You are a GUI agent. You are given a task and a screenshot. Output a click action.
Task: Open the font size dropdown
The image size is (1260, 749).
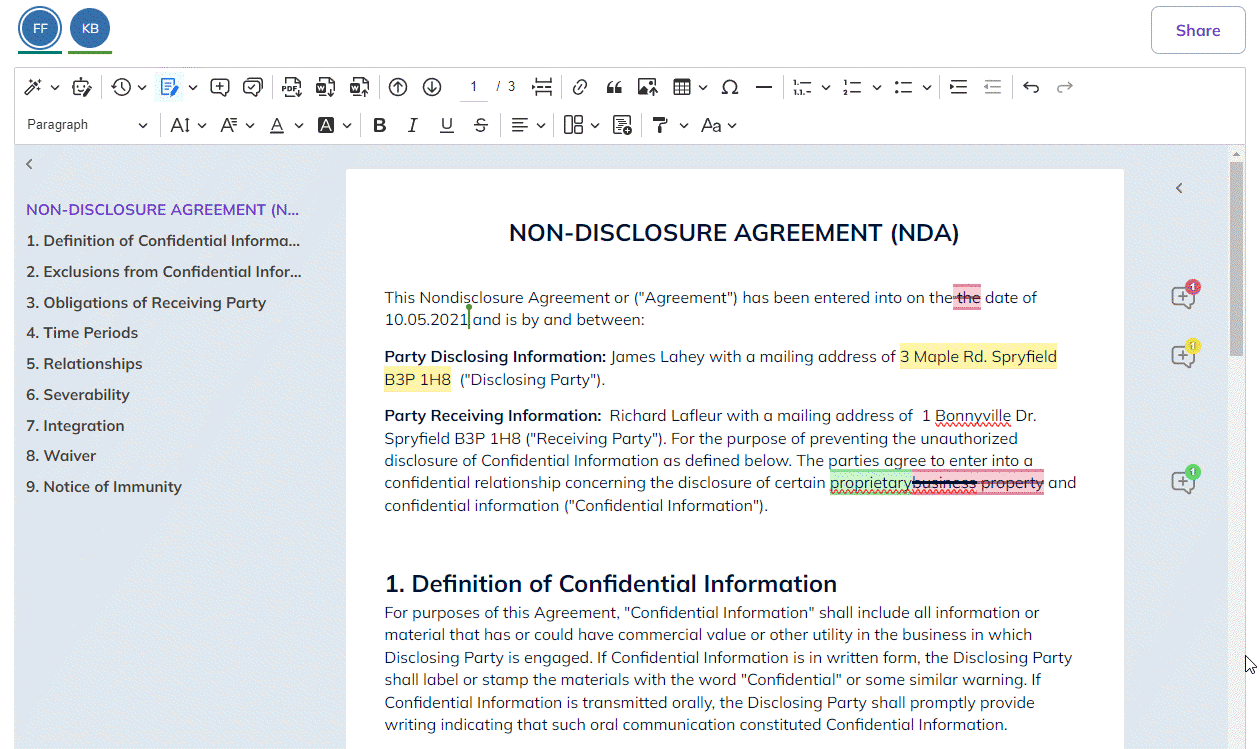coord(188,125)
